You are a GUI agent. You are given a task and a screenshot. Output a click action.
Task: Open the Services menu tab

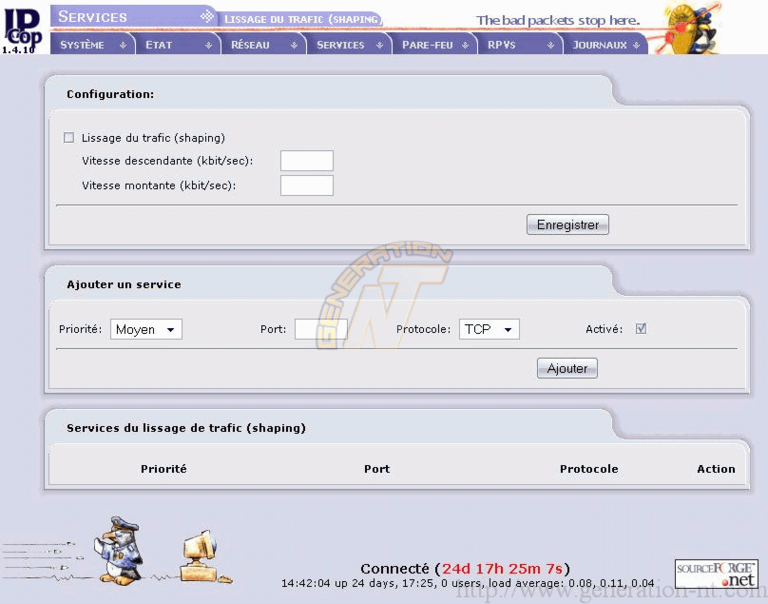coord(349,45)
